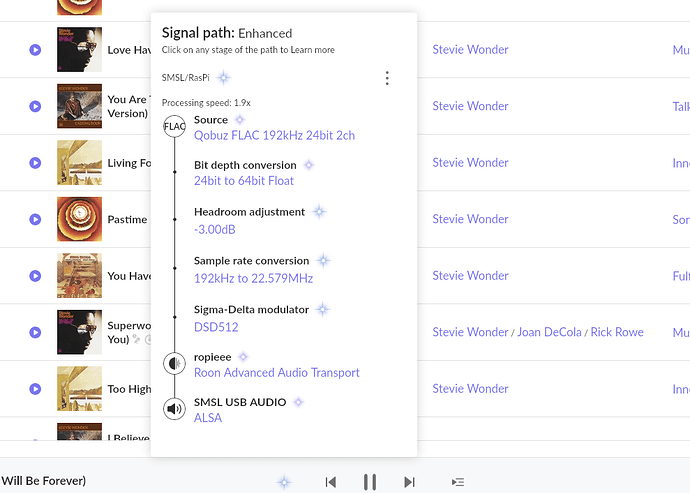Learn more about DSD512 stage
Image resolution: width=690 pixels, height=493 pixels.
coord(216,327)
